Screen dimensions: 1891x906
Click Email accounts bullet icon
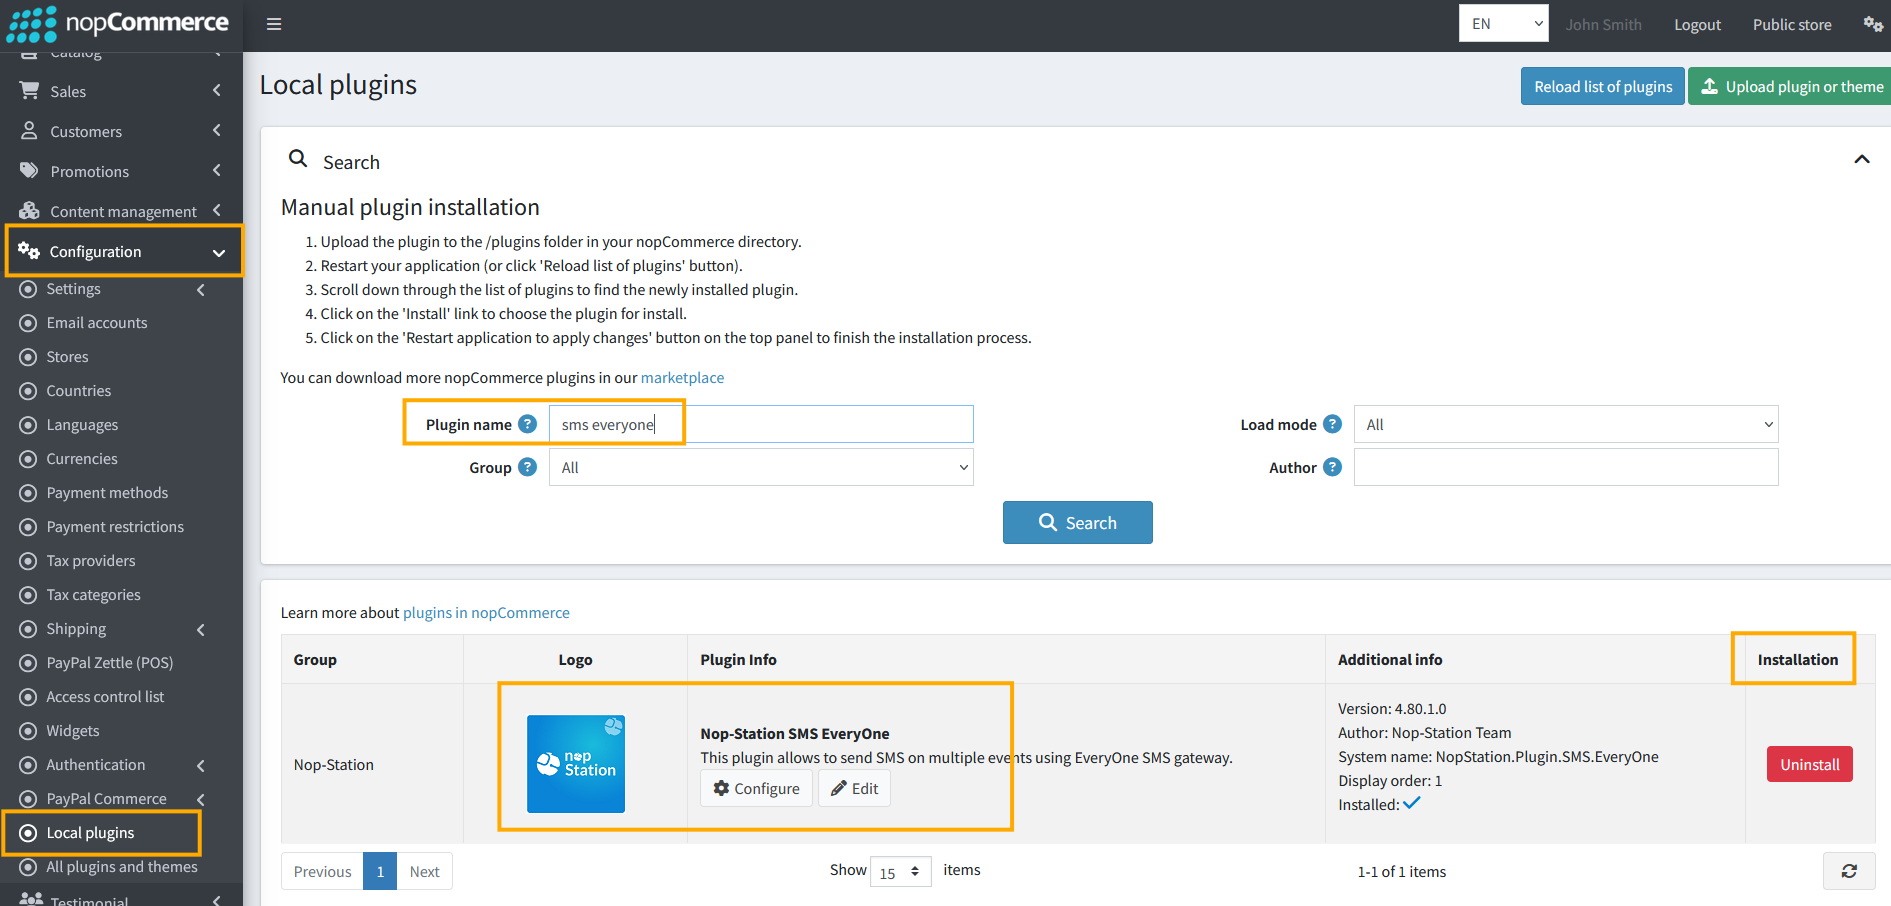[x=28, y=323]
